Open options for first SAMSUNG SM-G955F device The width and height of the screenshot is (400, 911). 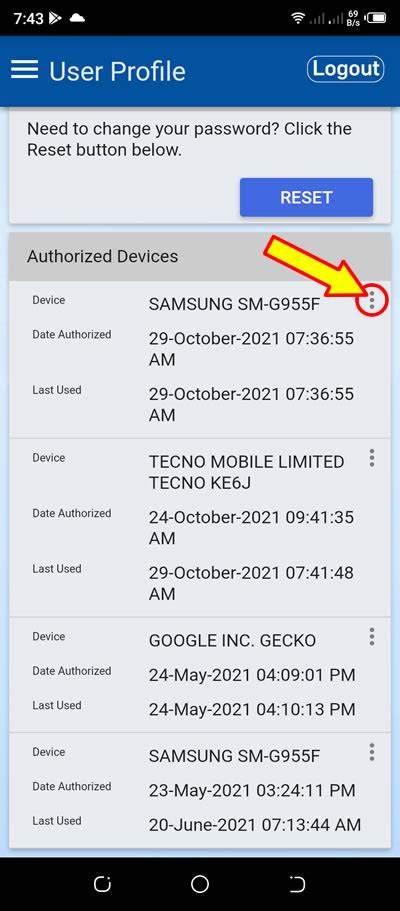pos(372,300)
